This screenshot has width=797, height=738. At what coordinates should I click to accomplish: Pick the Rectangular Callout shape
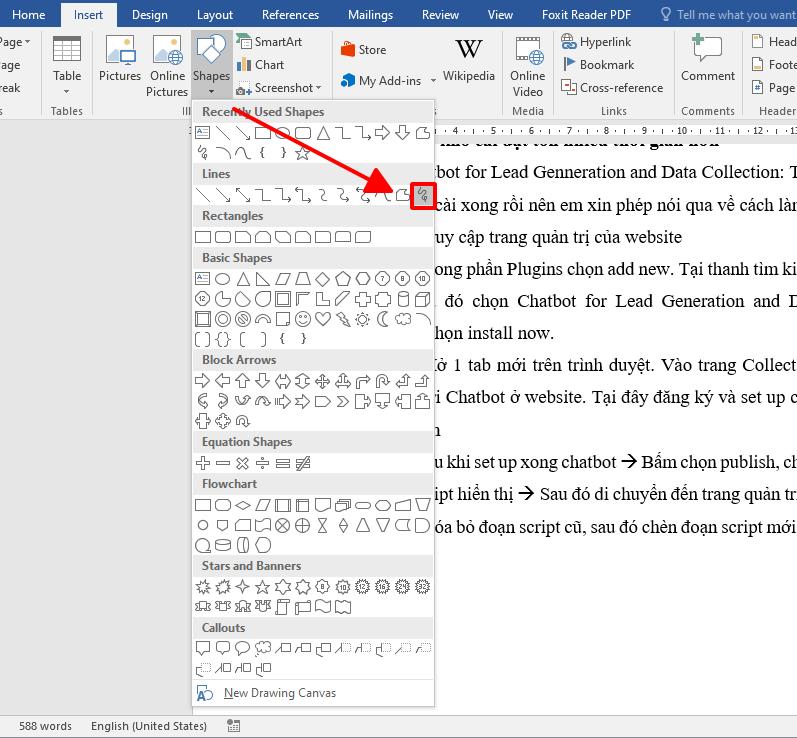[203, 648]
